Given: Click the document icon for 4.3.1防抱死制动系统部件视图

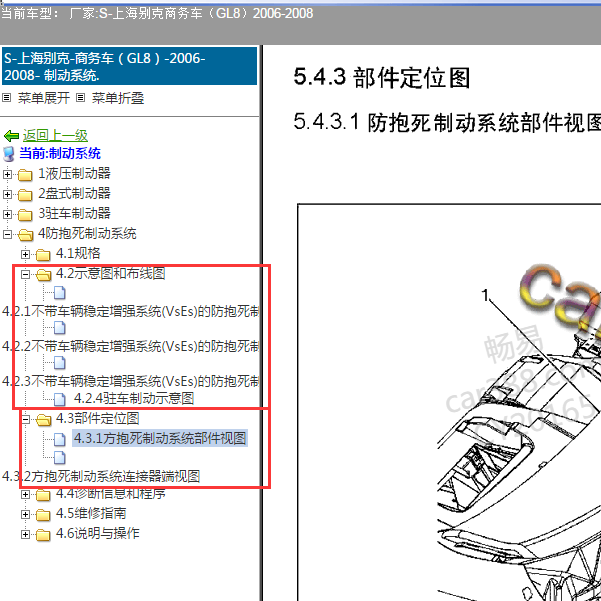Looking at the screenshot, I should [60, 439].
